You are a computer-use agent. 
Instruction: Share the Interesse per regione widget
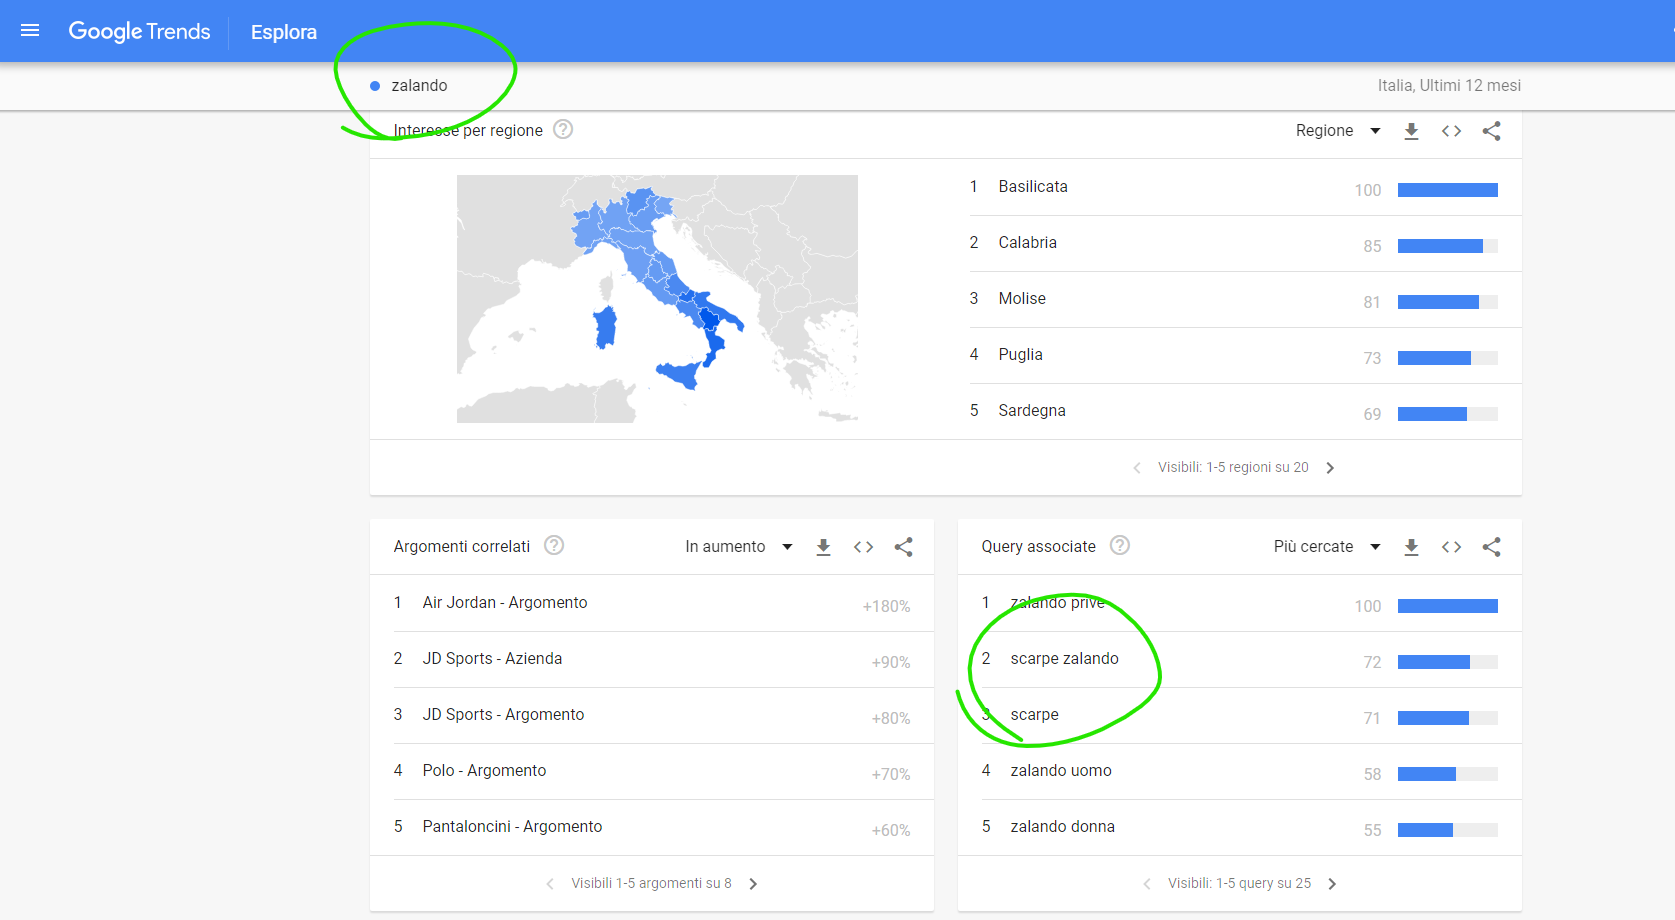click(1491, 131)
